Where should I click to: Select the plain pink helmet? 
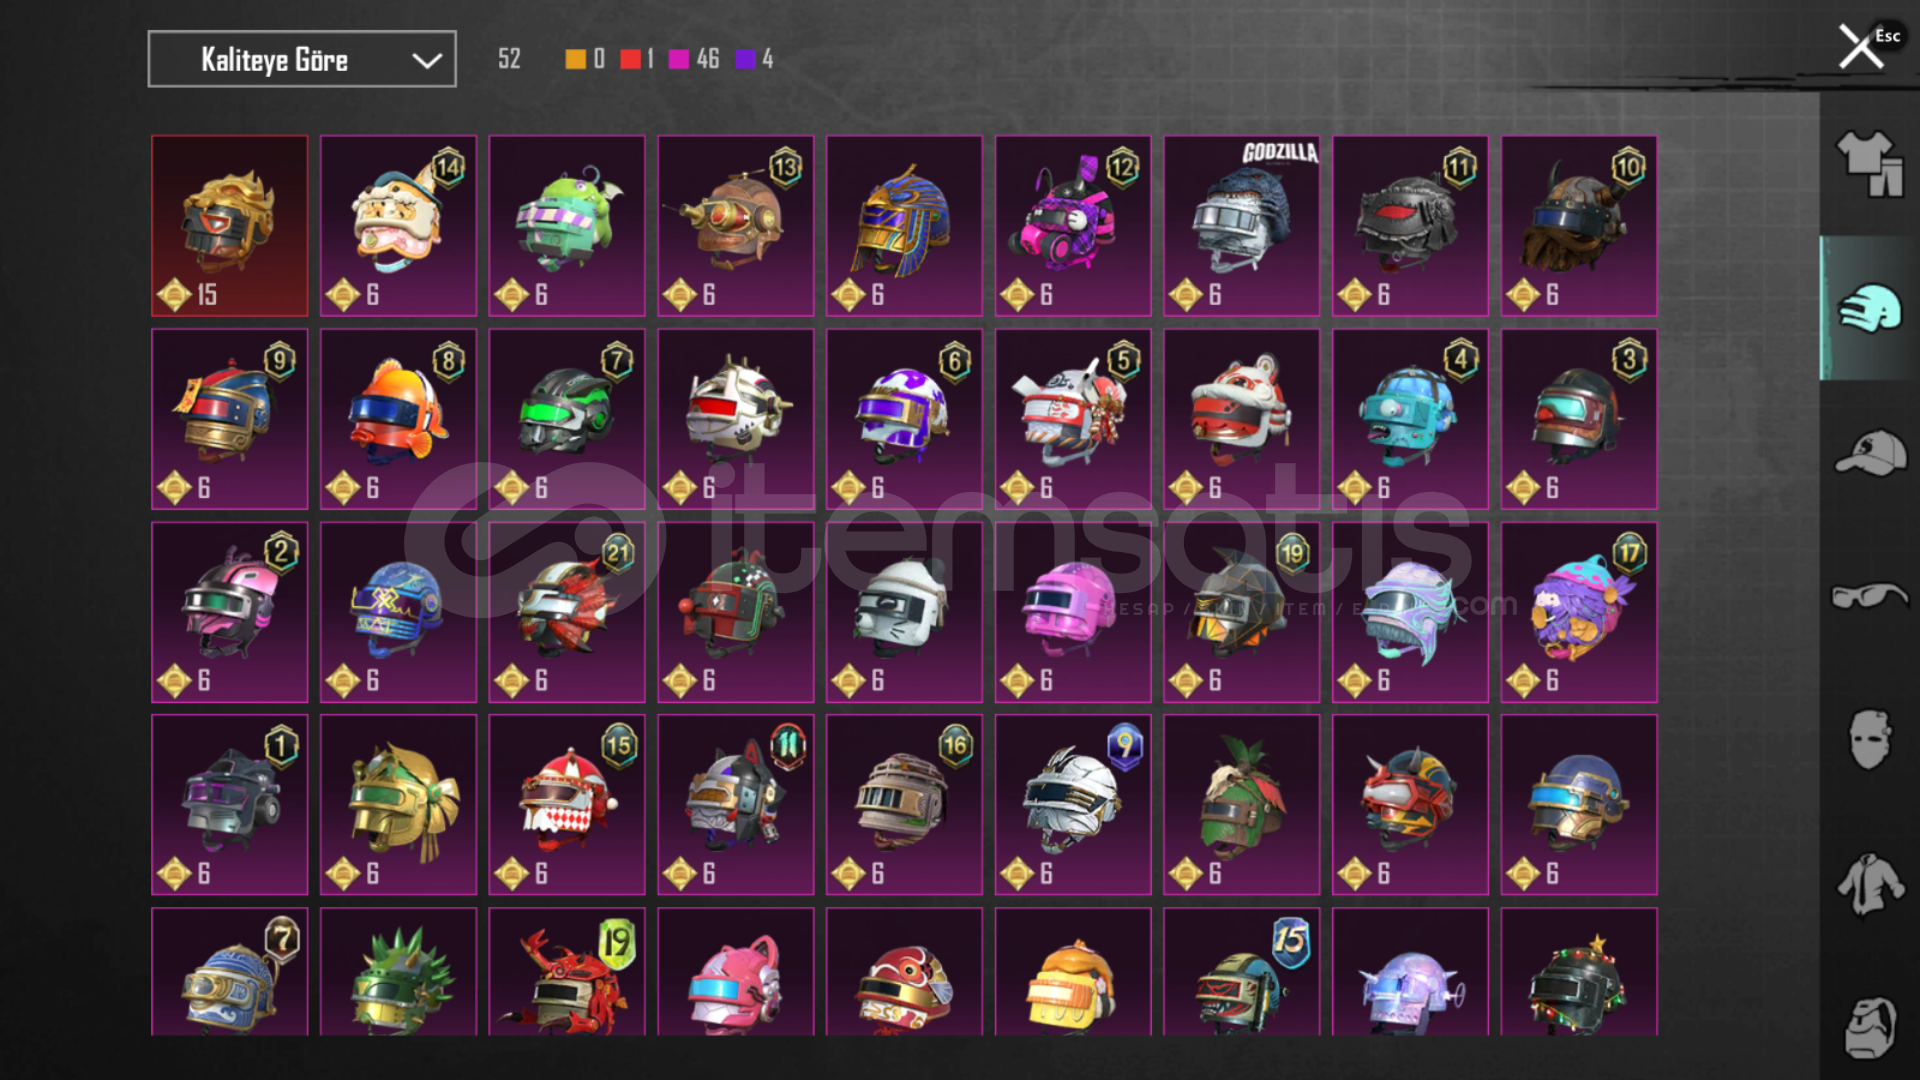1073,612
